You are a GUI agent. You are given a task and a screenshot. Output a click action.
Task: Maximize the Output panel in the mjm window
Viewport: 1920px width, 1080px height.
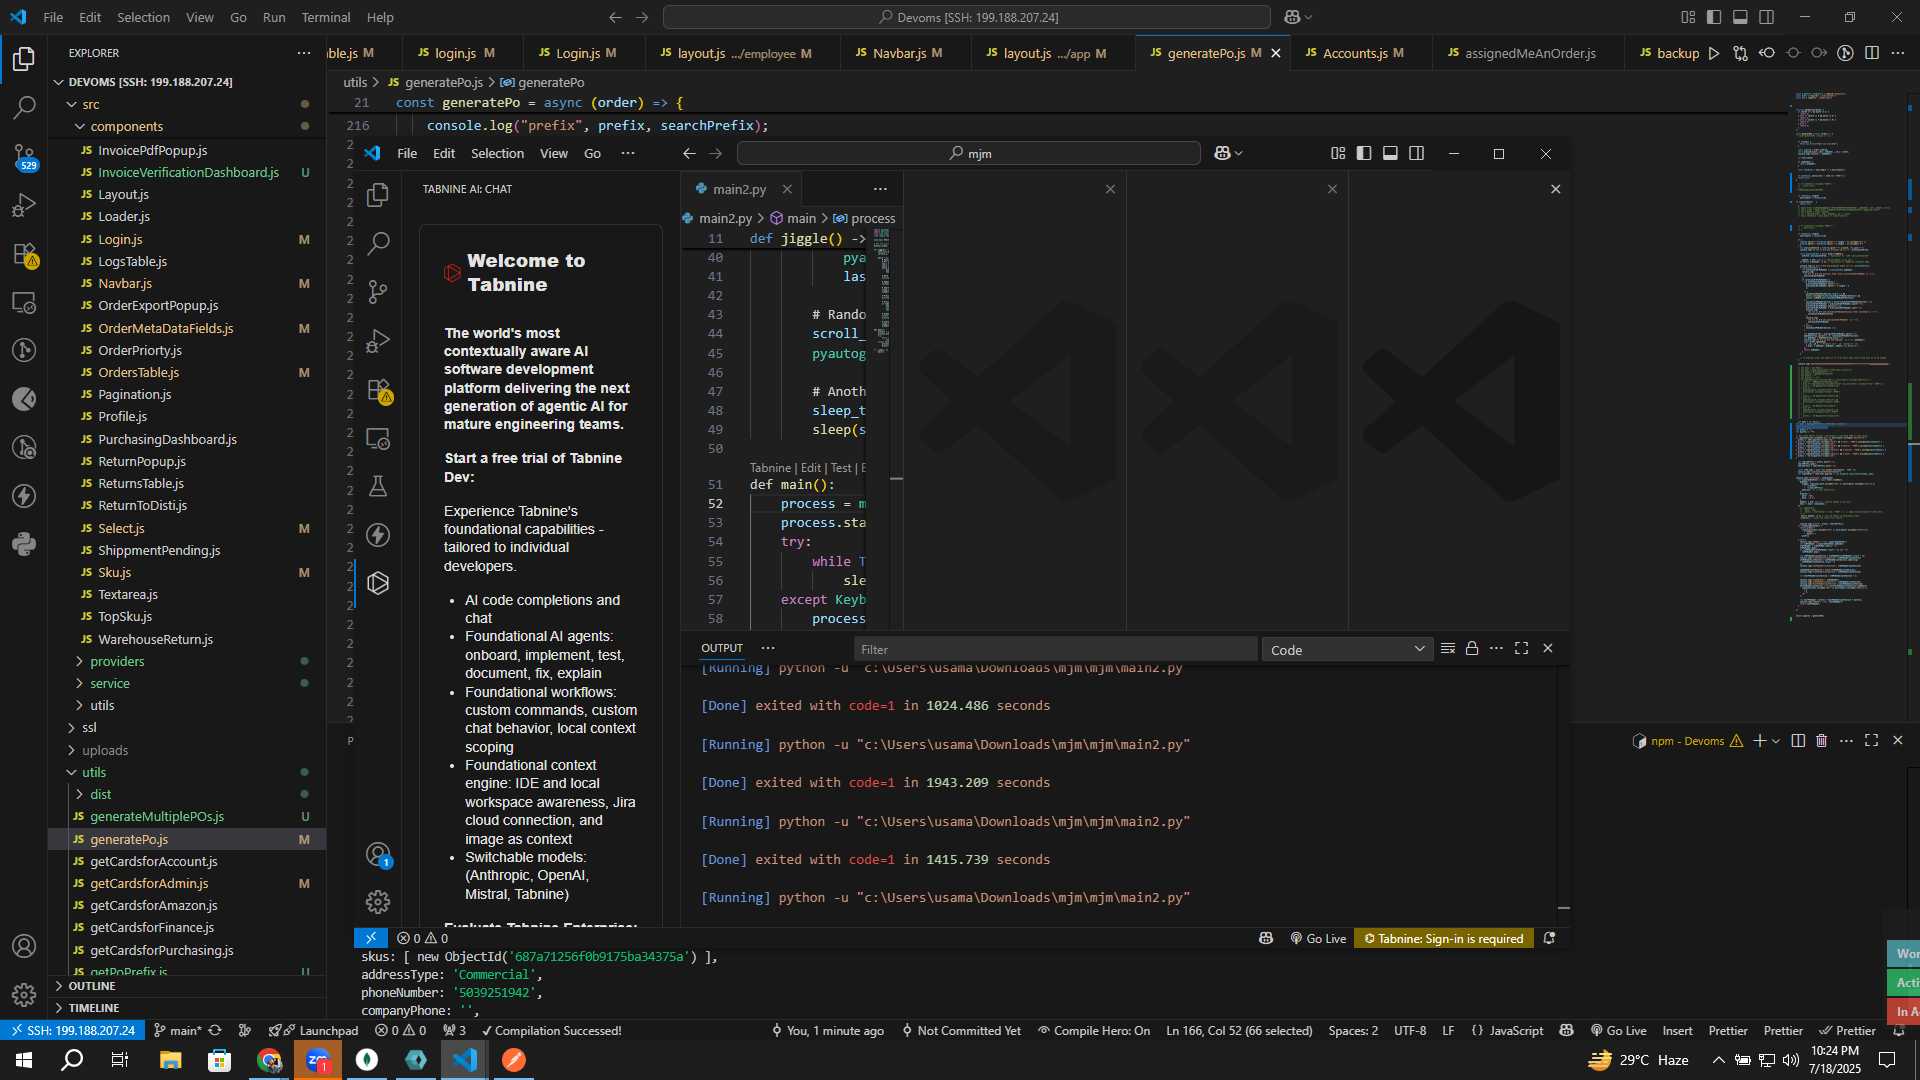pos(1521,648)
